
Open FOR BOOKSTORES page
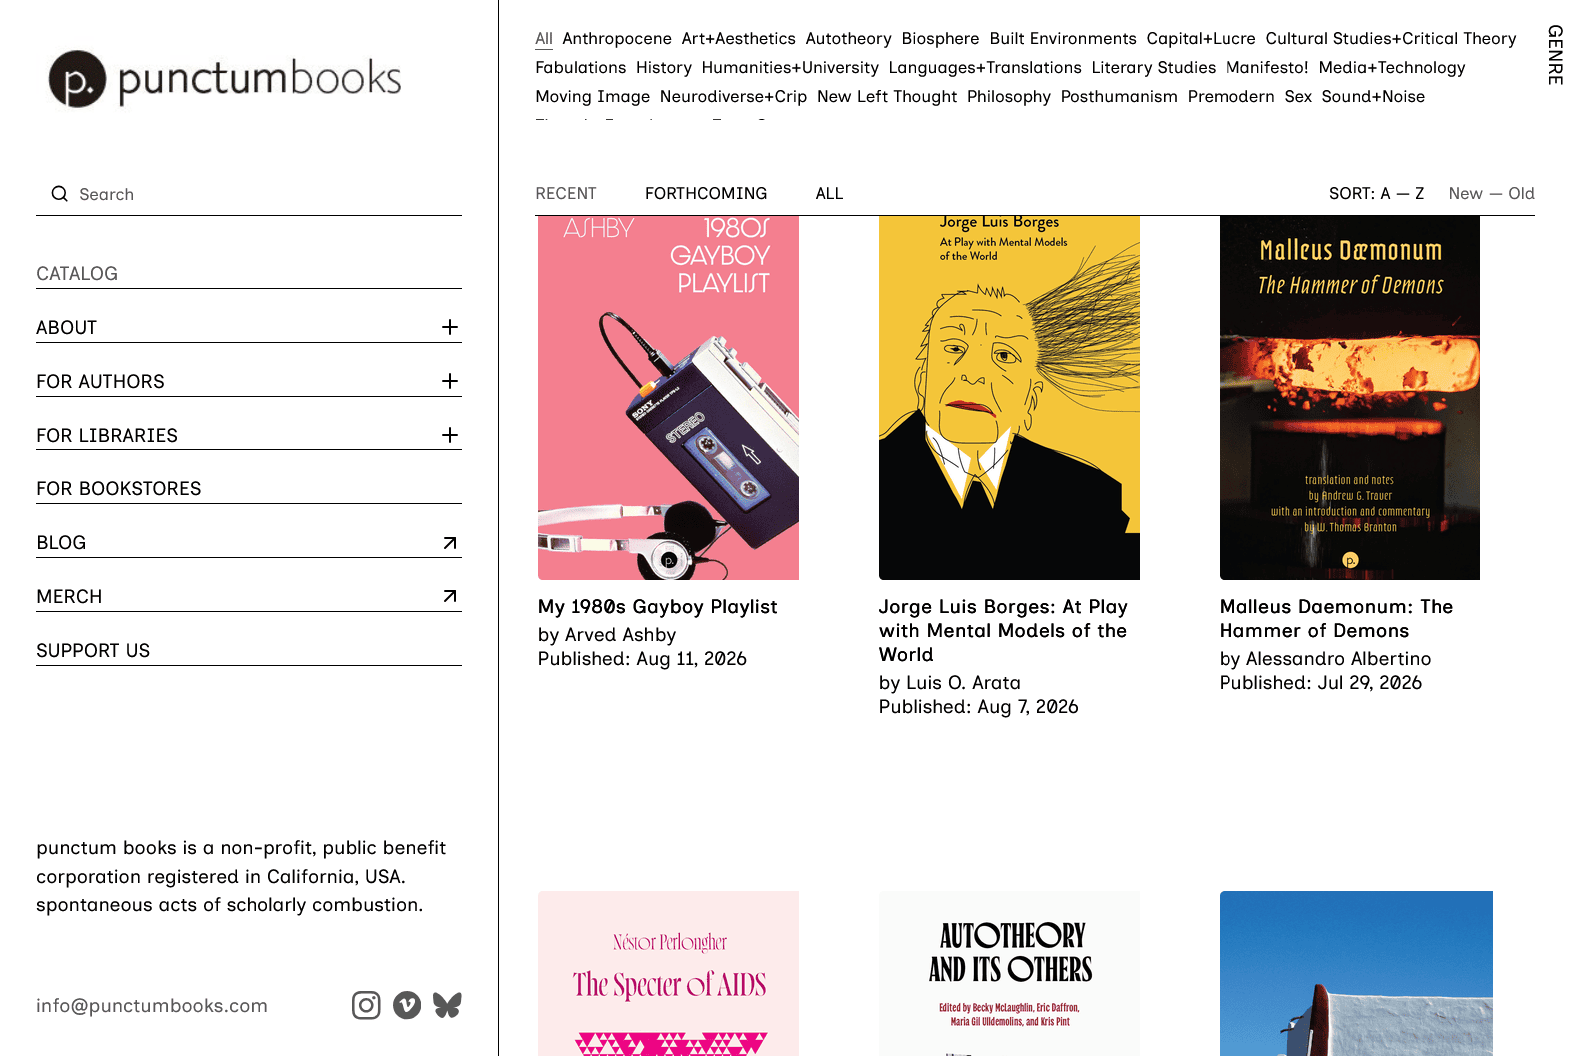tap(119, 489)
